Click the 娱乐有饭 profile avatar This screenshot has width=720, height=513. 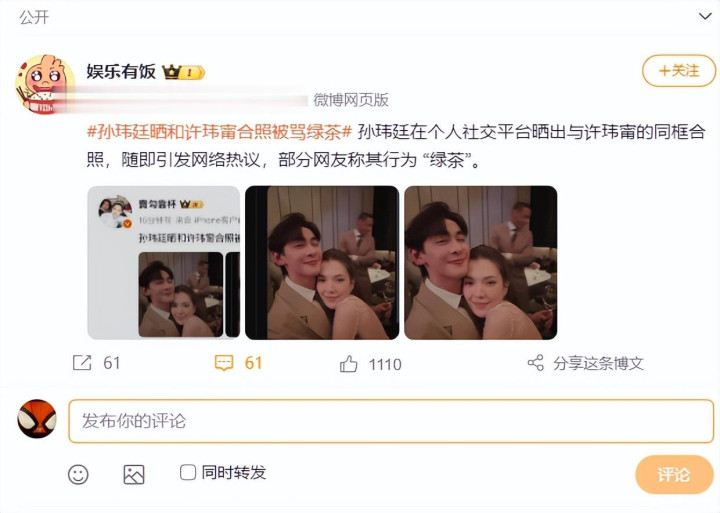[x=45, y=84]
